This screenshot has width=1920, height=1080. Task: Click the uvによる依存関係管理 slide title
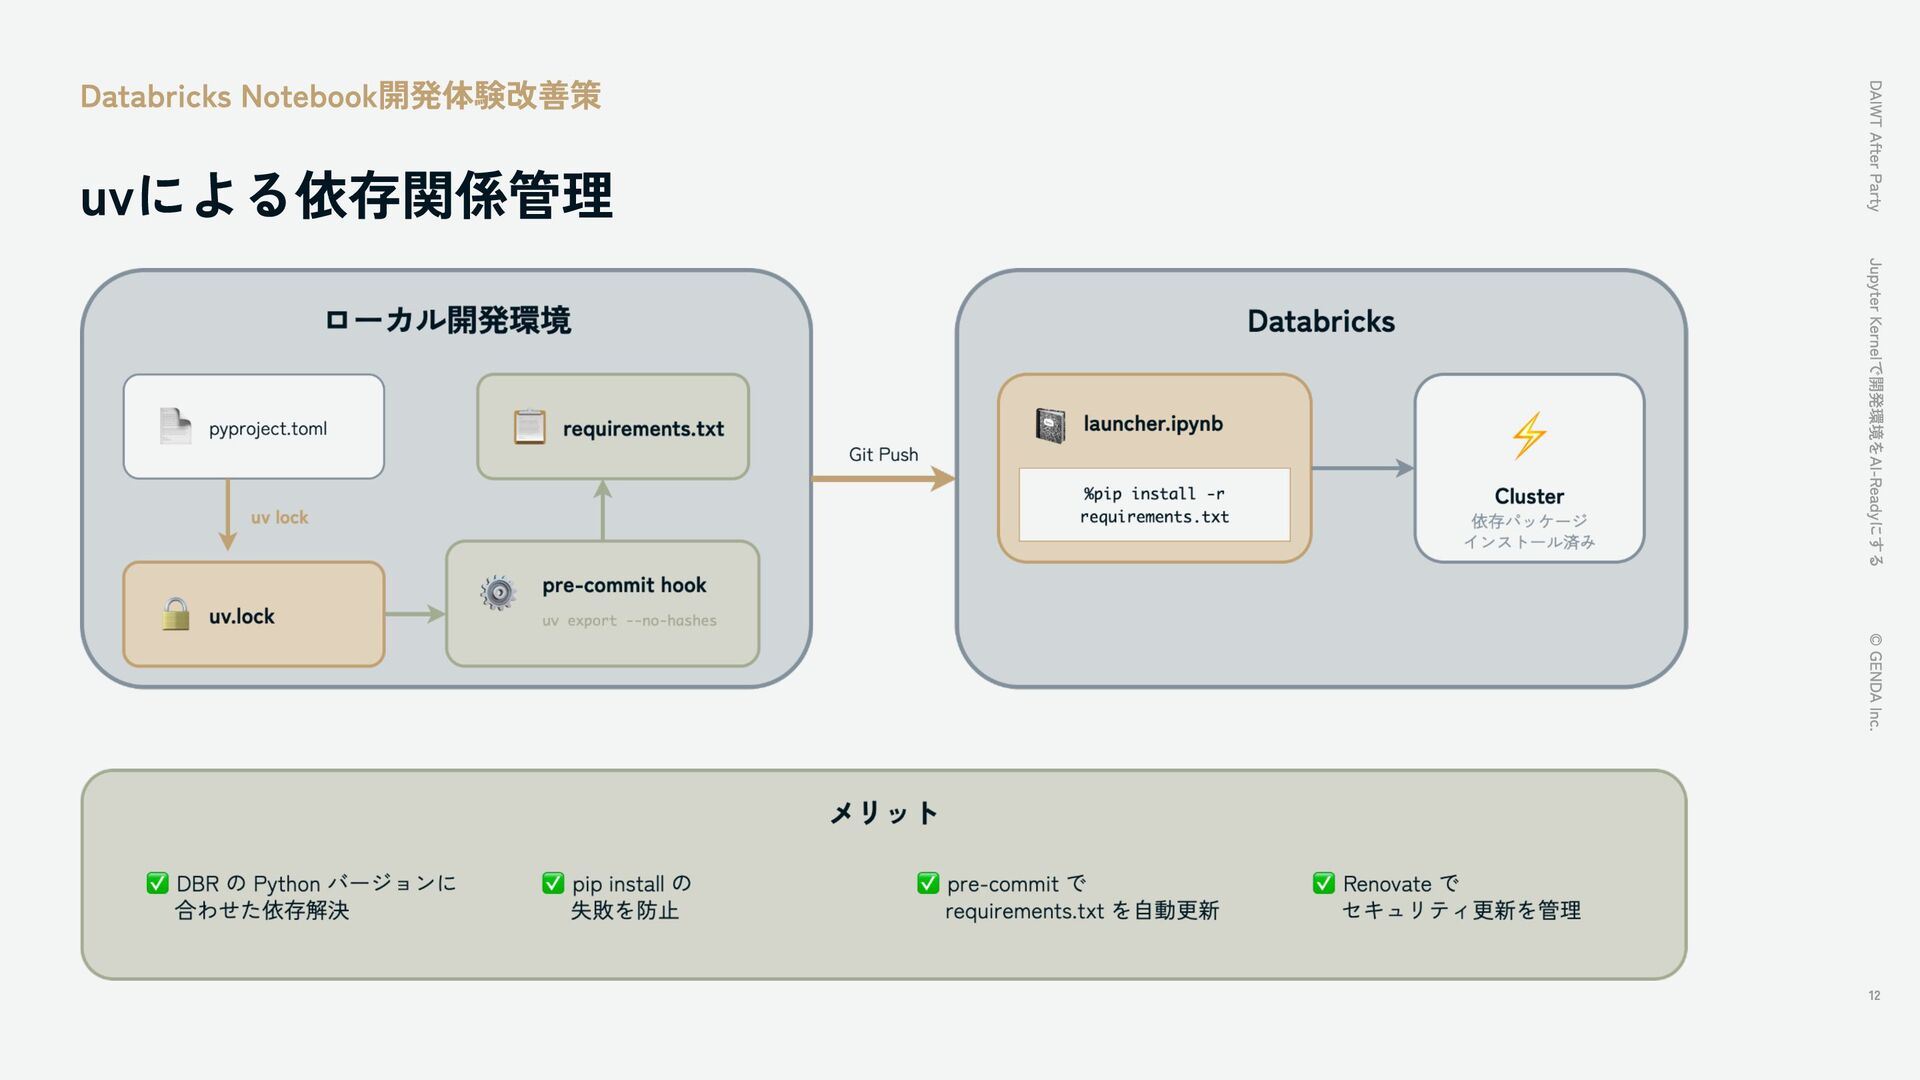(346, 195)
